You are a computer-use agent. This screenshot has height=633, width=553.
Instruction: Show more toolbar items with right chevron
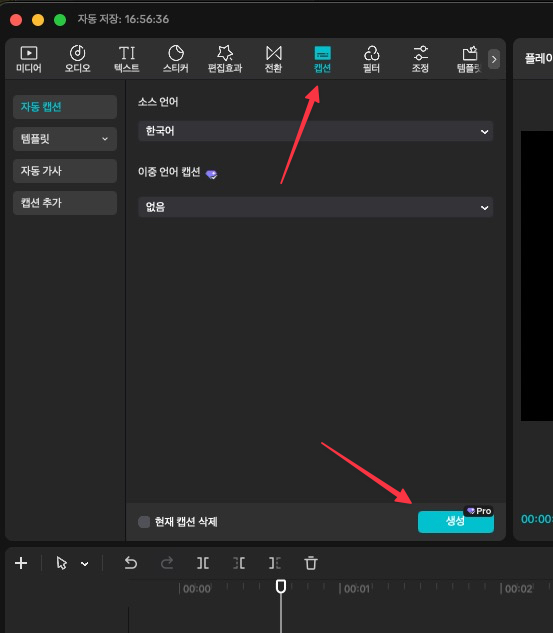(x=494, y=59)
